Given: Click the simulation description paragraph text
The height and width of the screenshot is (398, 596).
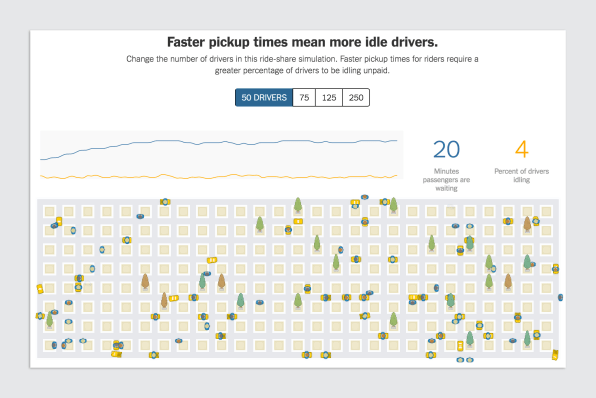Looking at the screenshot, I should click(302, 65).
